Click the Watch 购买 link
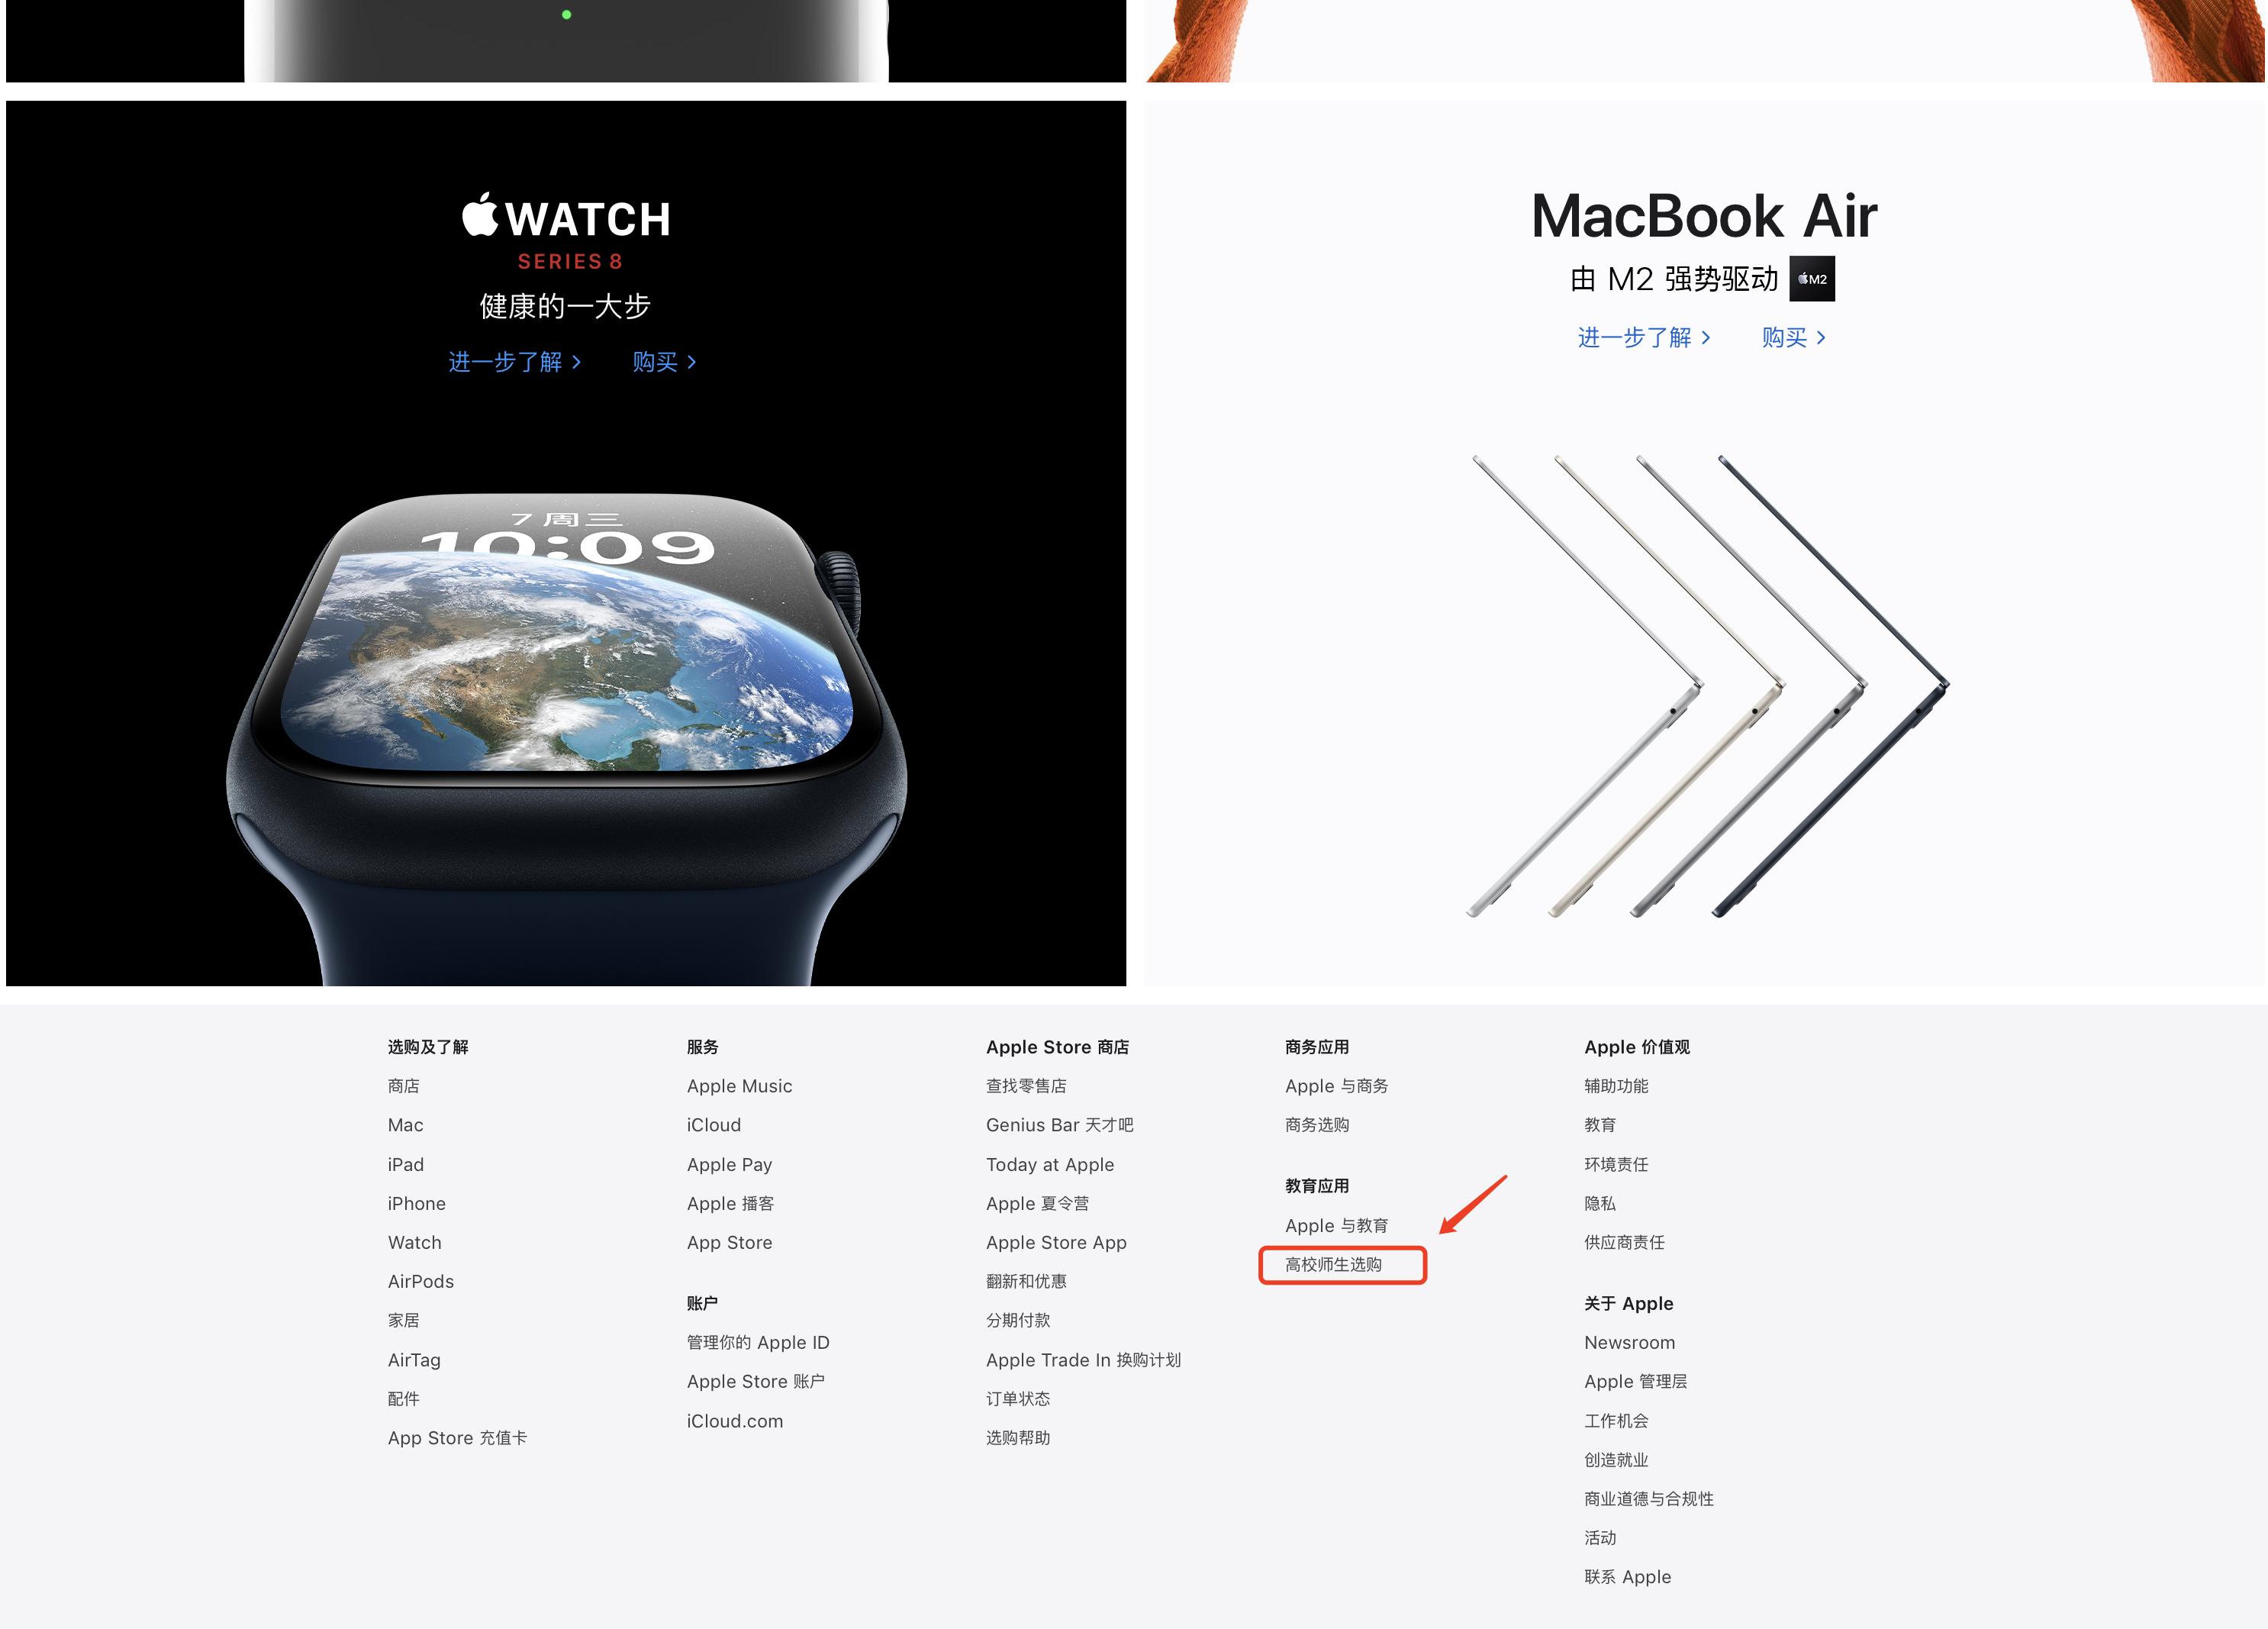This screenshot has height=1629, width=2268. coord(664,362)
